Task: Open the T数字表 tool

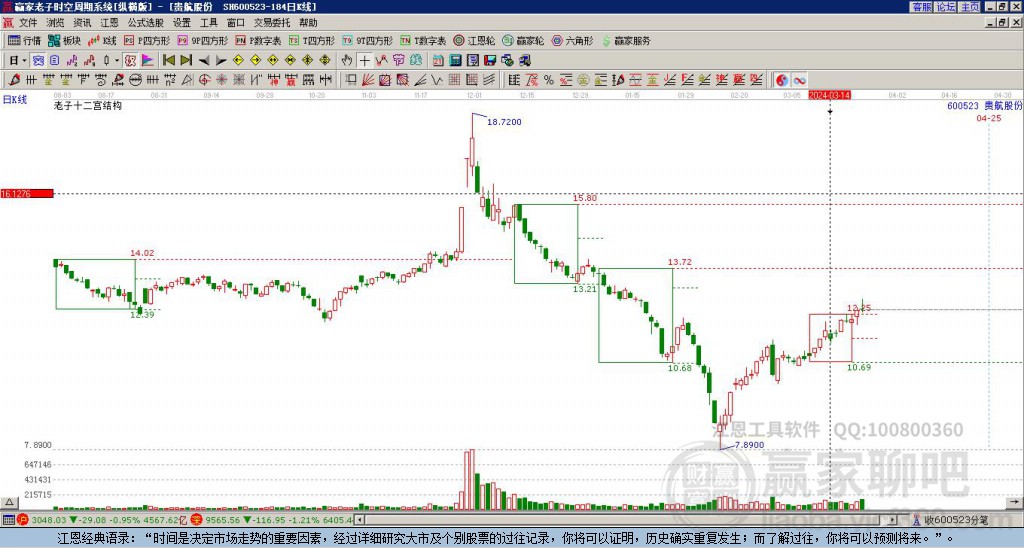Action: (423, 40)
